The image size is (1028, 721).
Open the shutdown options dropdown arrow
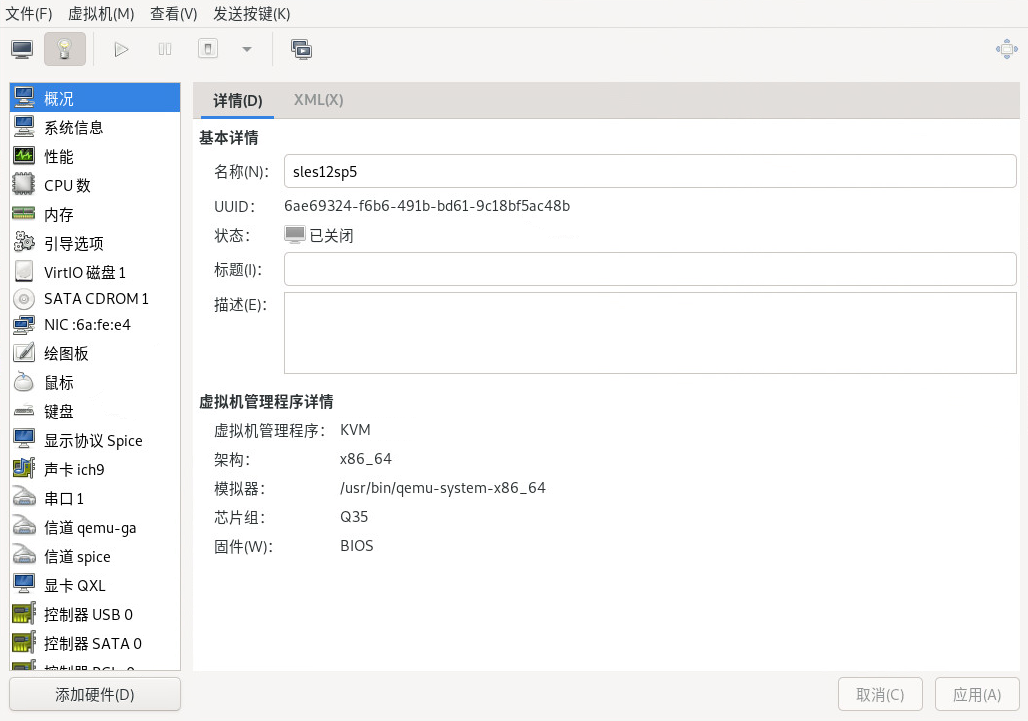[247, 49]
